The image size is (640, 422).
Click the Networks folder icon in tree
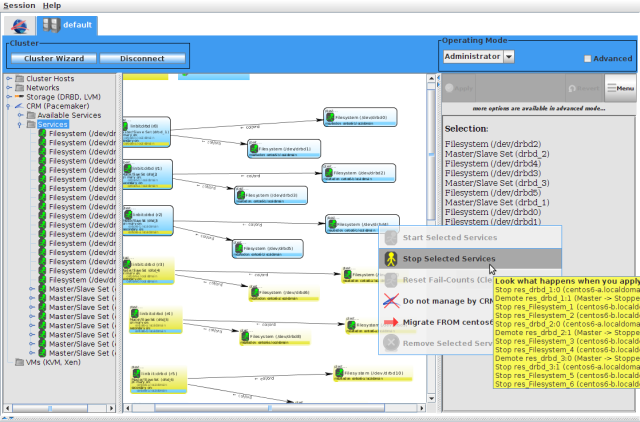[x=18, y=88]
